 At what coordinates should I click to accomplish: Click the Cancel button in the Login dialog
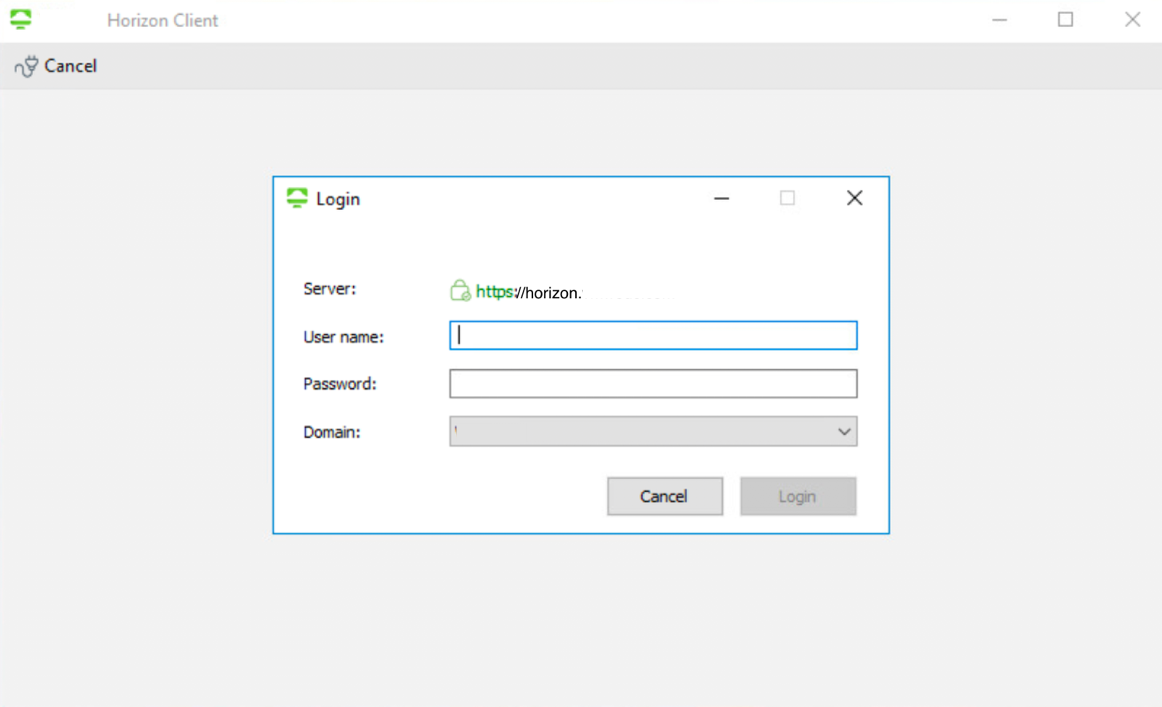click(x=665, y=496)
